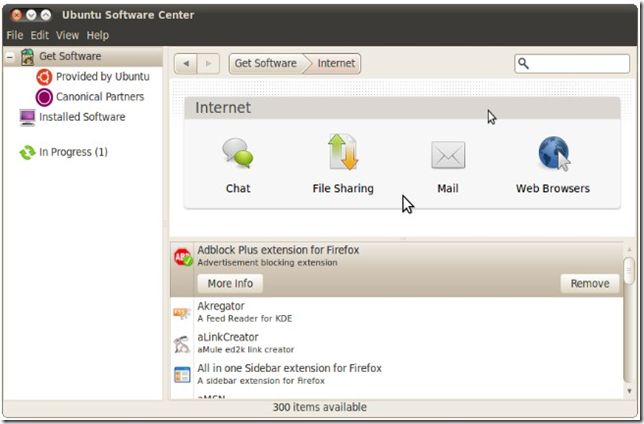Screen dimensions: 644x424
Task: Open the Help menu
Action: click(98, 35)
